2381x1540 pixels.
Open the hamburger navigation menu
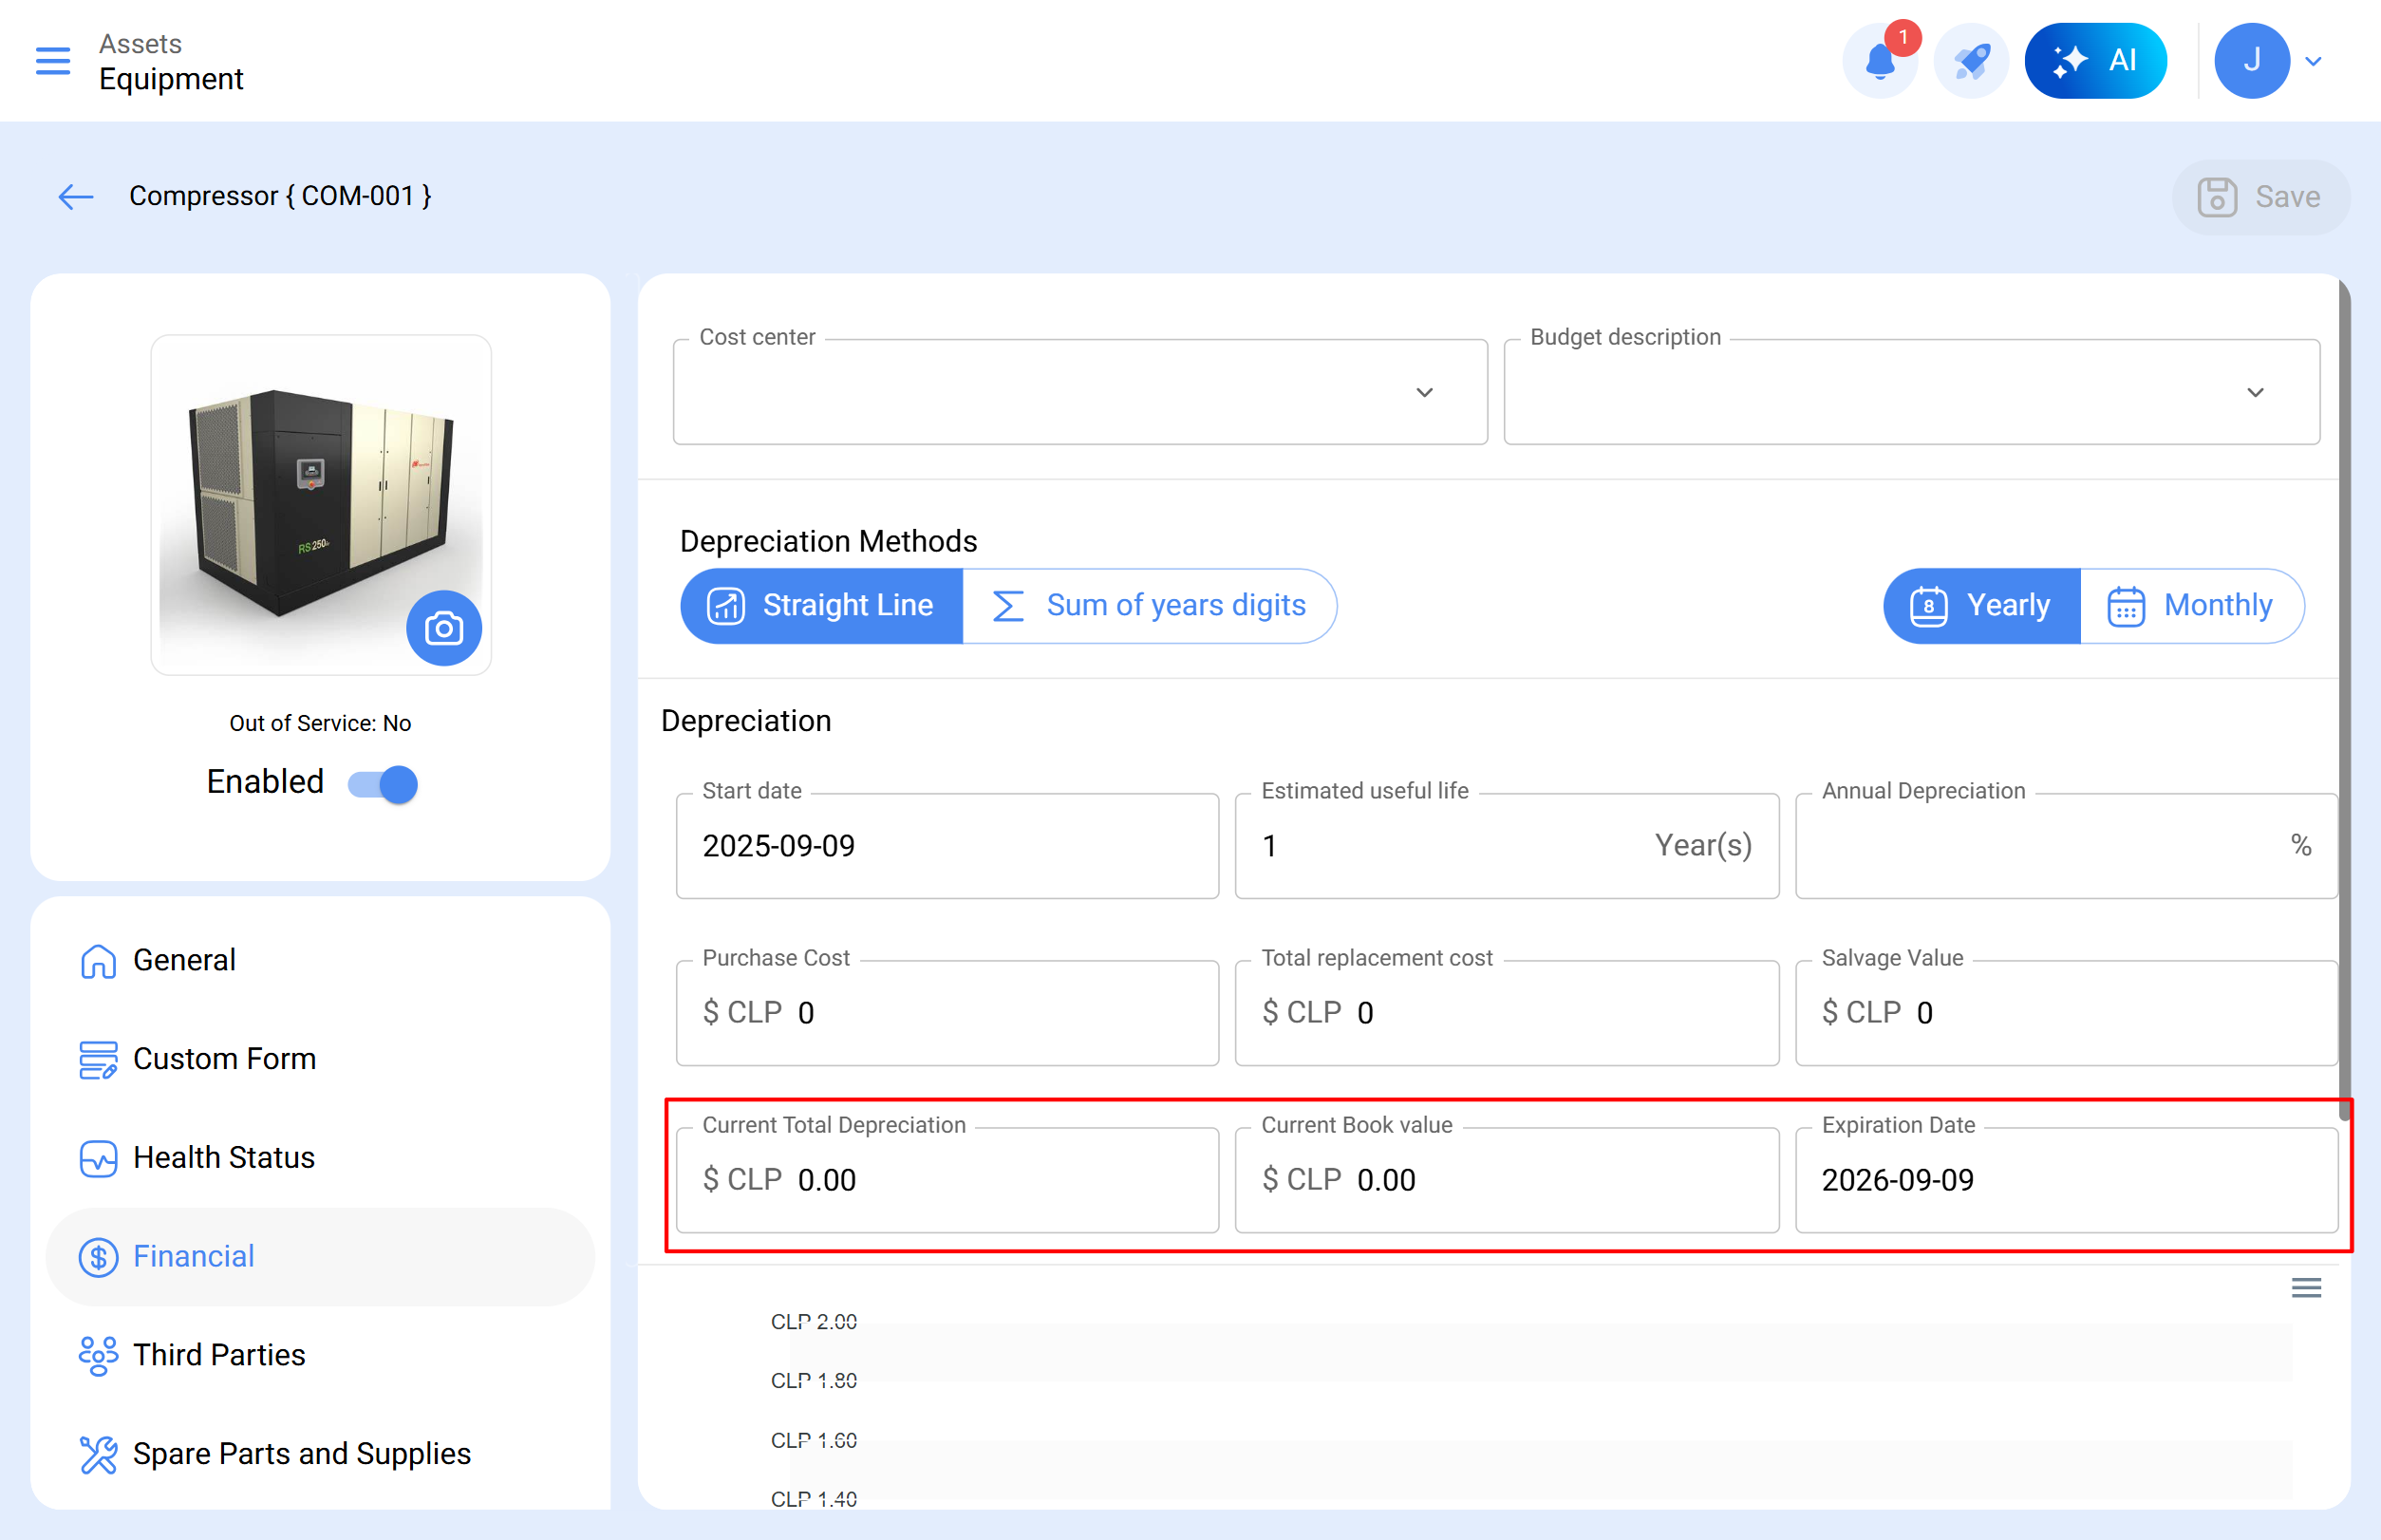point(52,61)
